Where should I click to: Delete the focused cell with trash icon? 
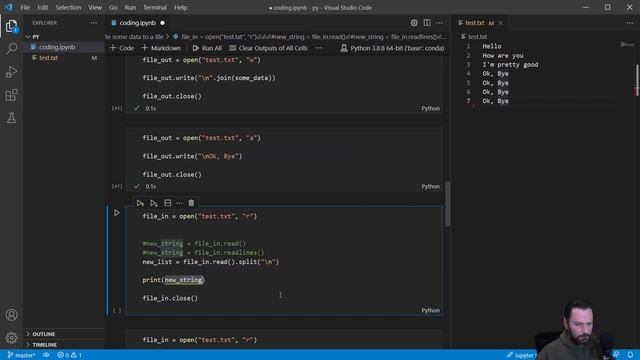click(191, 203)
